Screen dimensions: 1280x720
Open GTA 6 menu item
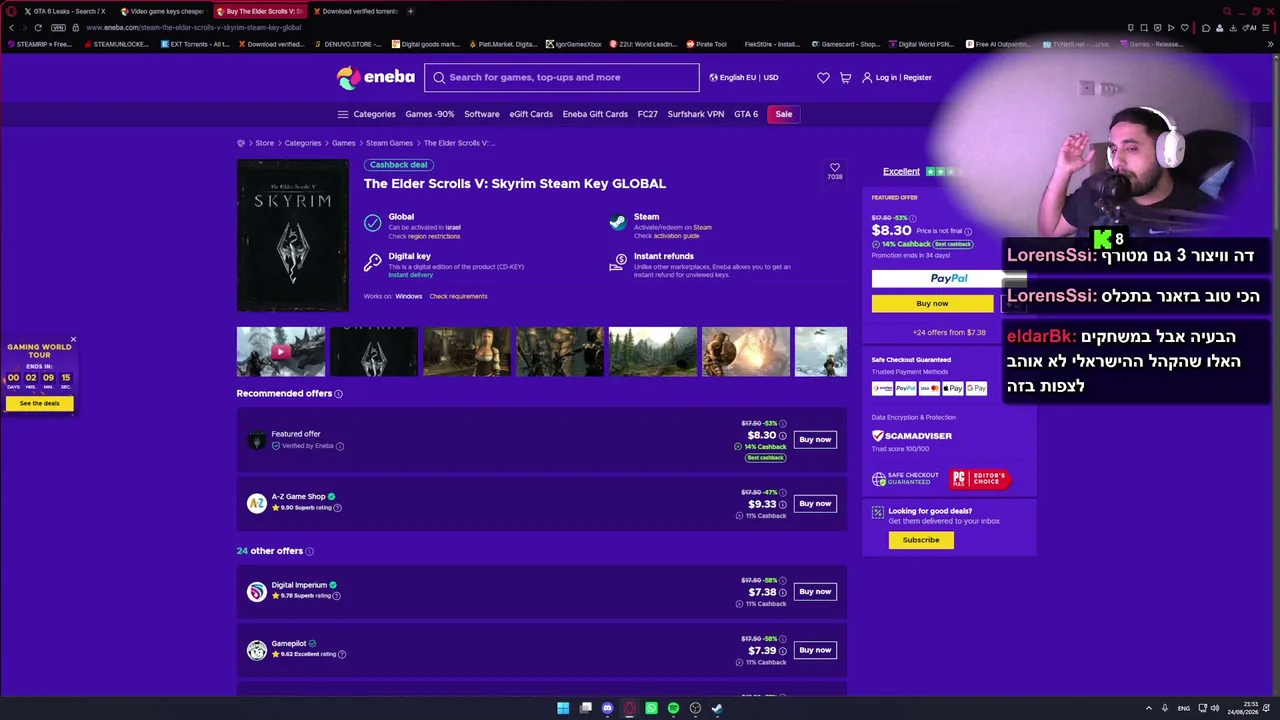point(746,114)
